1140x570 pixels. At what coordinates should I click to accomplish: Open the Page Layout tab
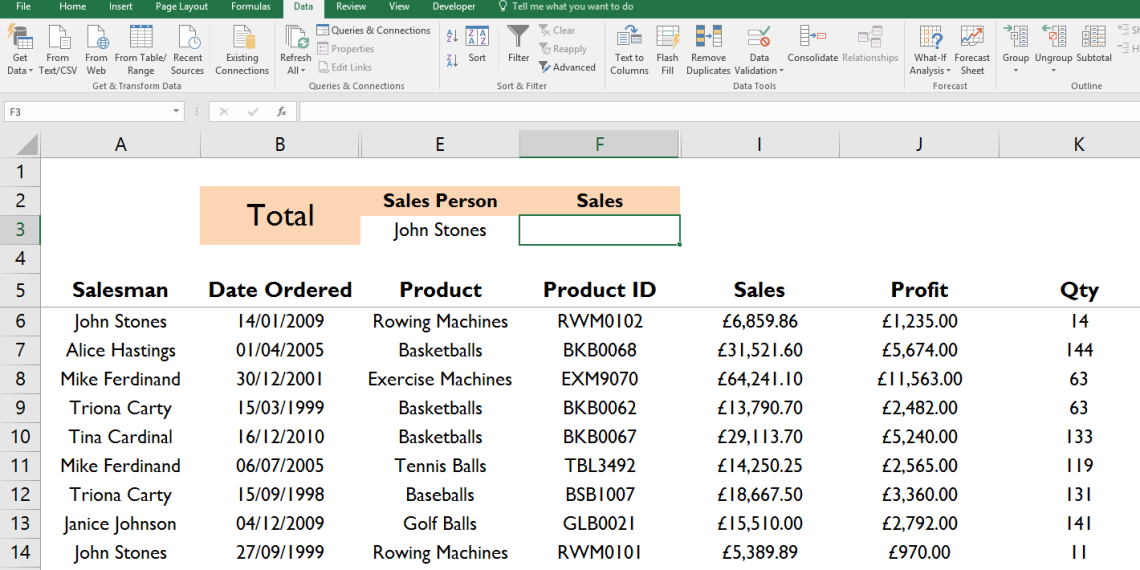(181, 7)
